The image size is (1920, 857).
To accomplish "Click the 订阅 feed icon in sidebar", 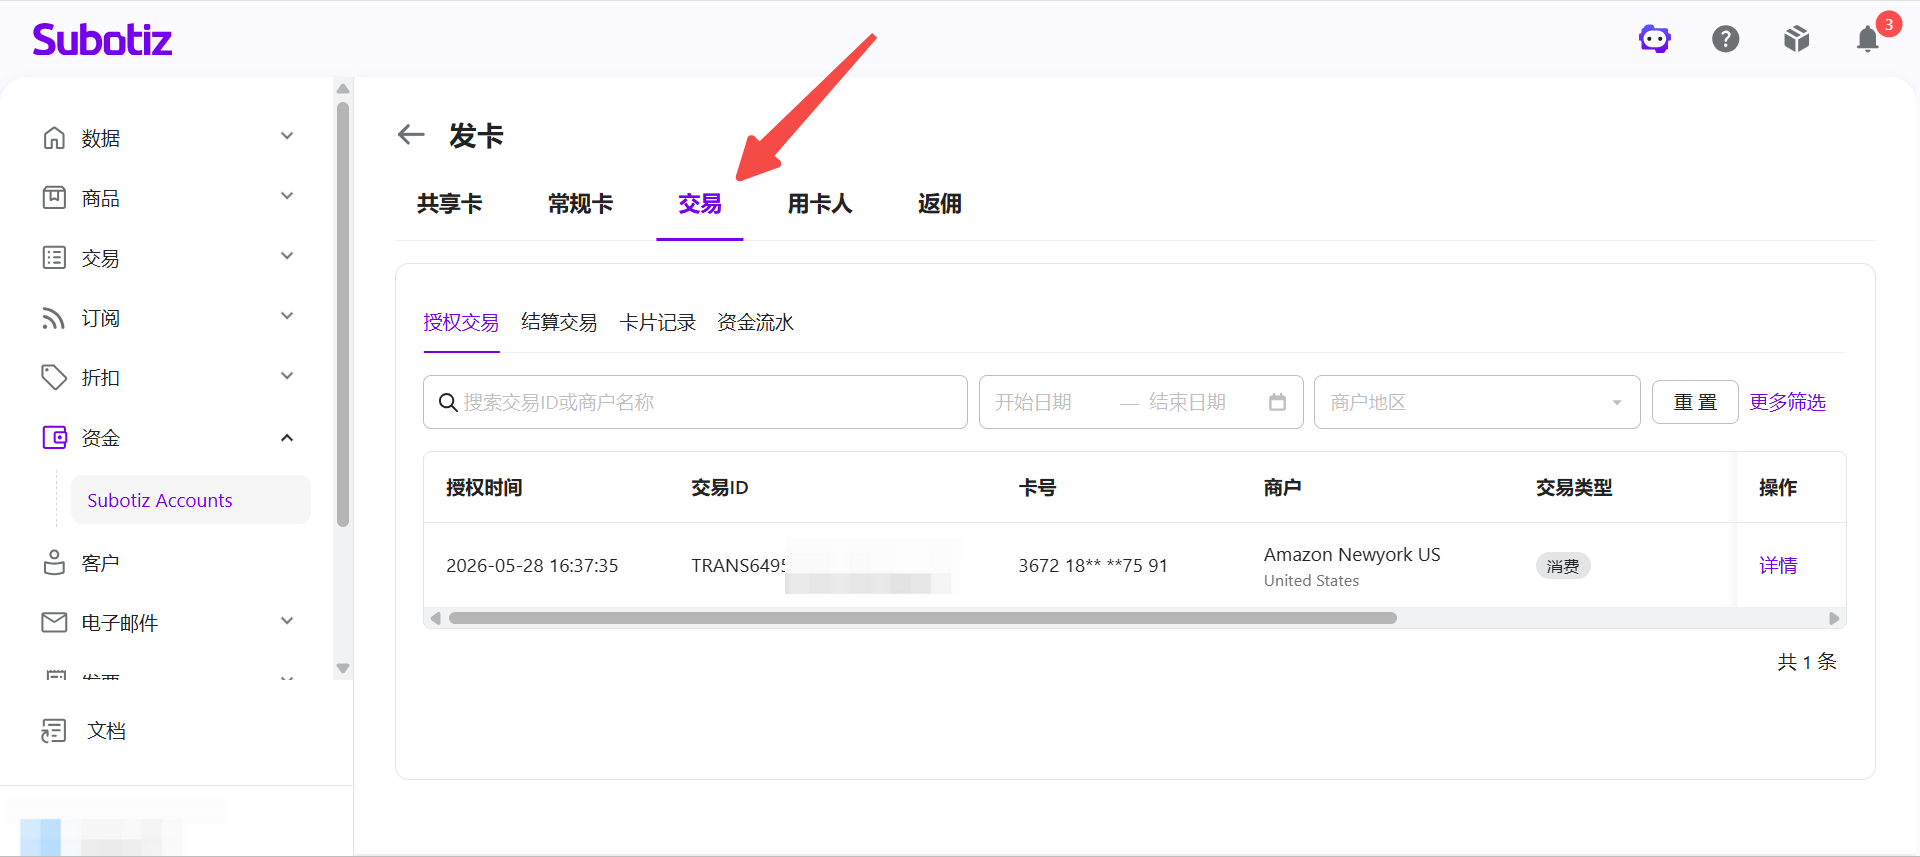I will (54, 317).
